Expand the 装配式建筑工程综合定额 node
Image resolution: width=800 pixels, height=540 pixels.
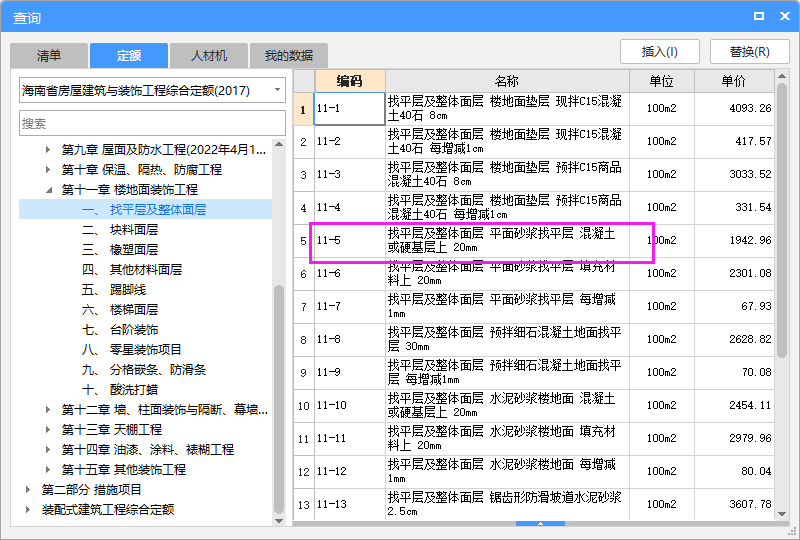coord(28,510)
